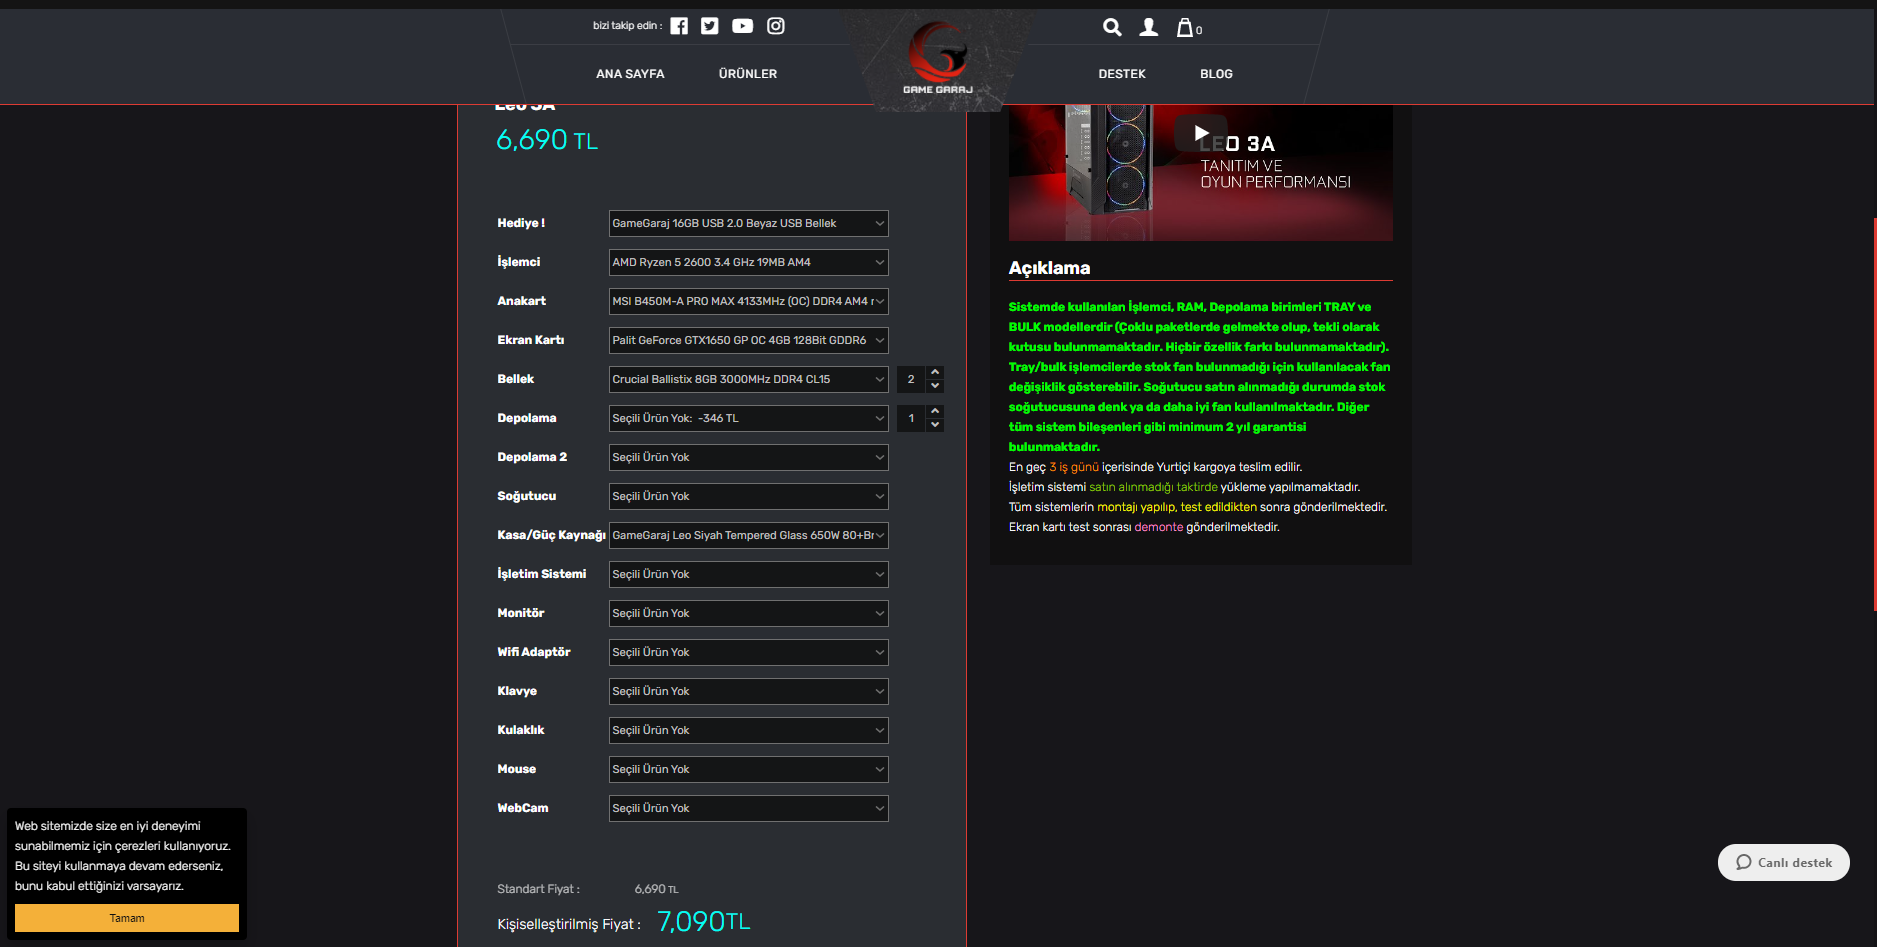Go to ANA SAYFA
This screenshot has width=1877, height=947.
(x=630, y=74)
